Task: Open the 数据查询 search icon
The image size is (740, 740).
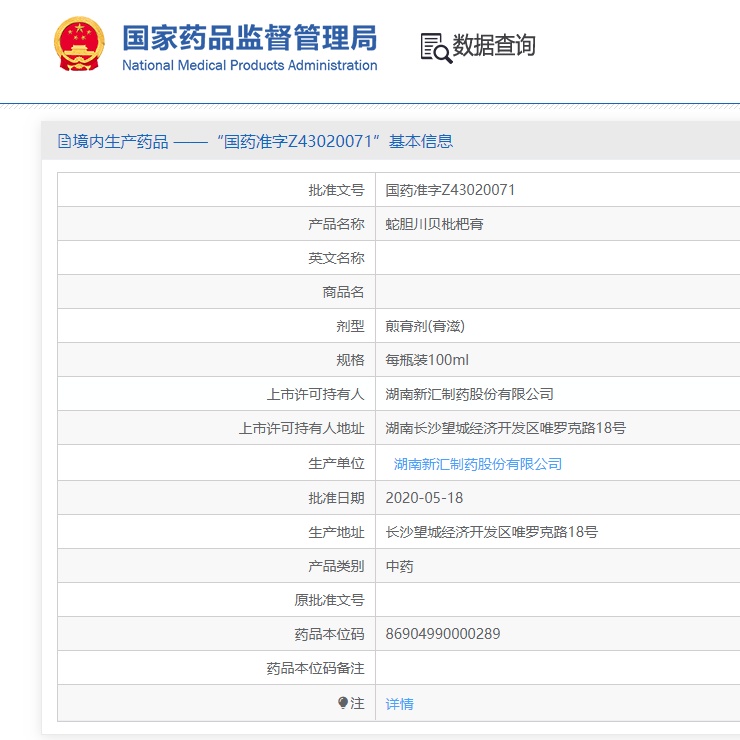Action: [436, 48]
